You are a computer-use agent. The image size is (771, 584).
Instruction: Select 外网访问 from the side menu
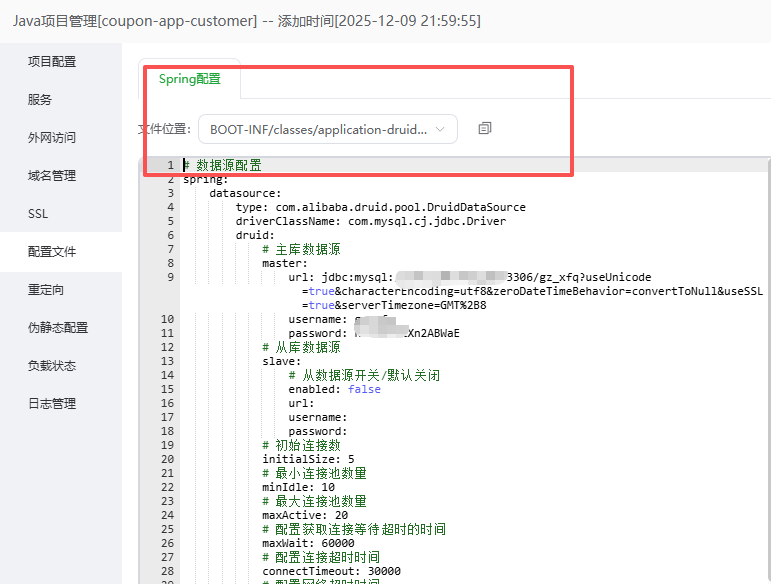pyautogui.click(x=52, y=138)
